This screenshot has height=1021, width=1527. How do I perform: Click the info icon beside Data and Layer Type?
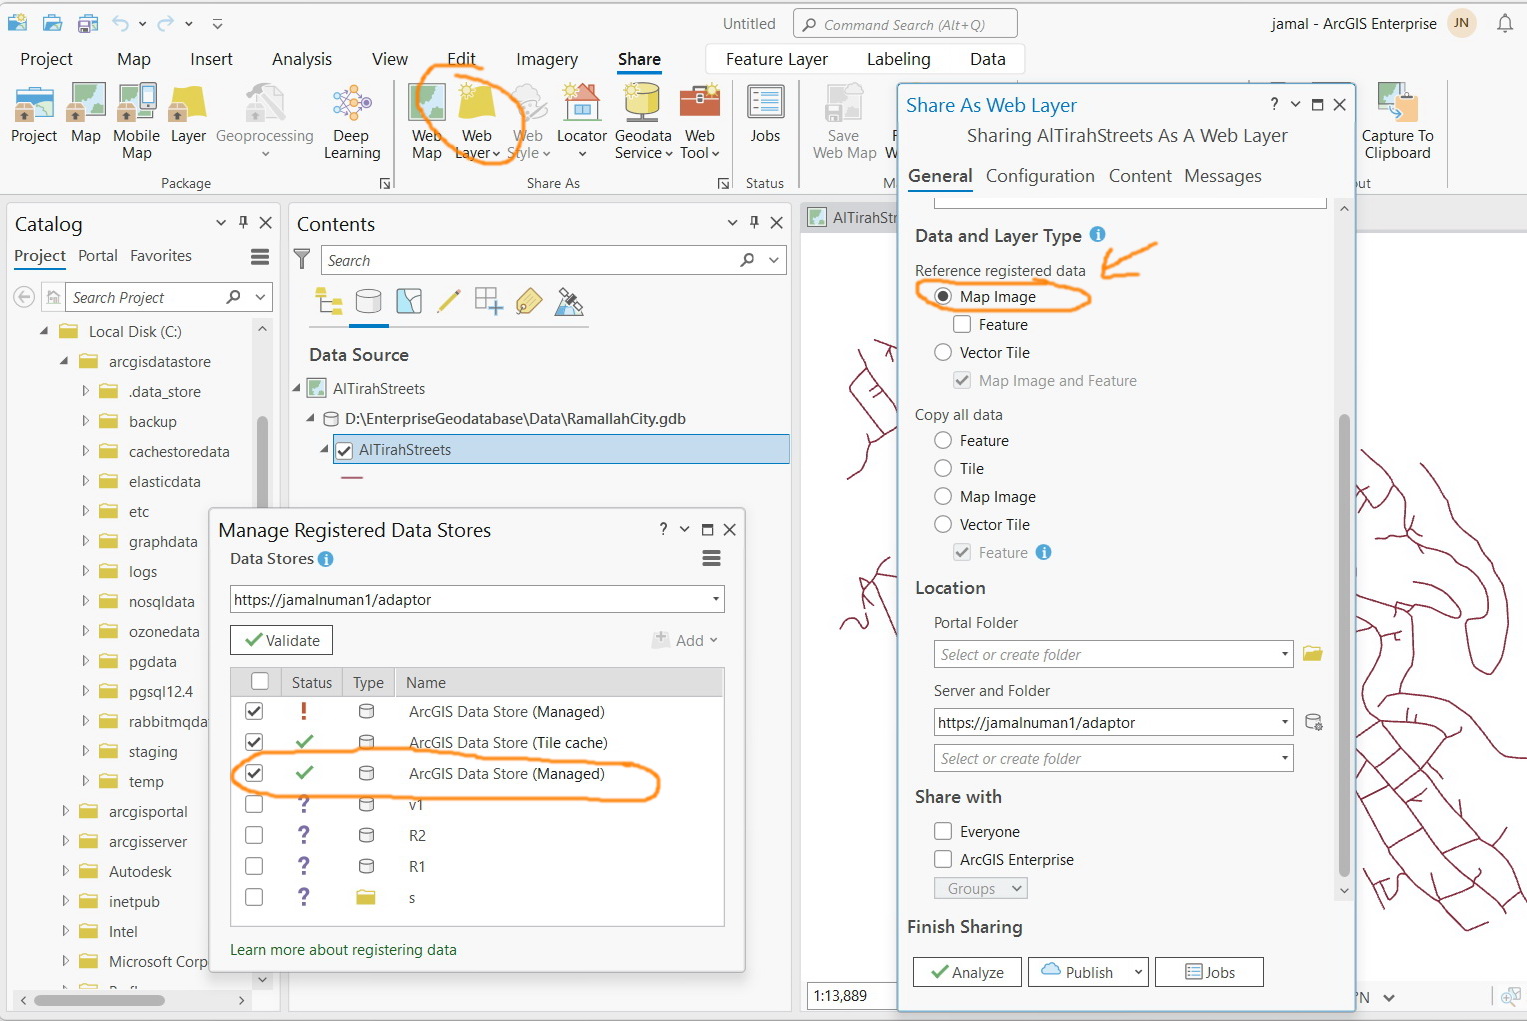[1098, 234]
